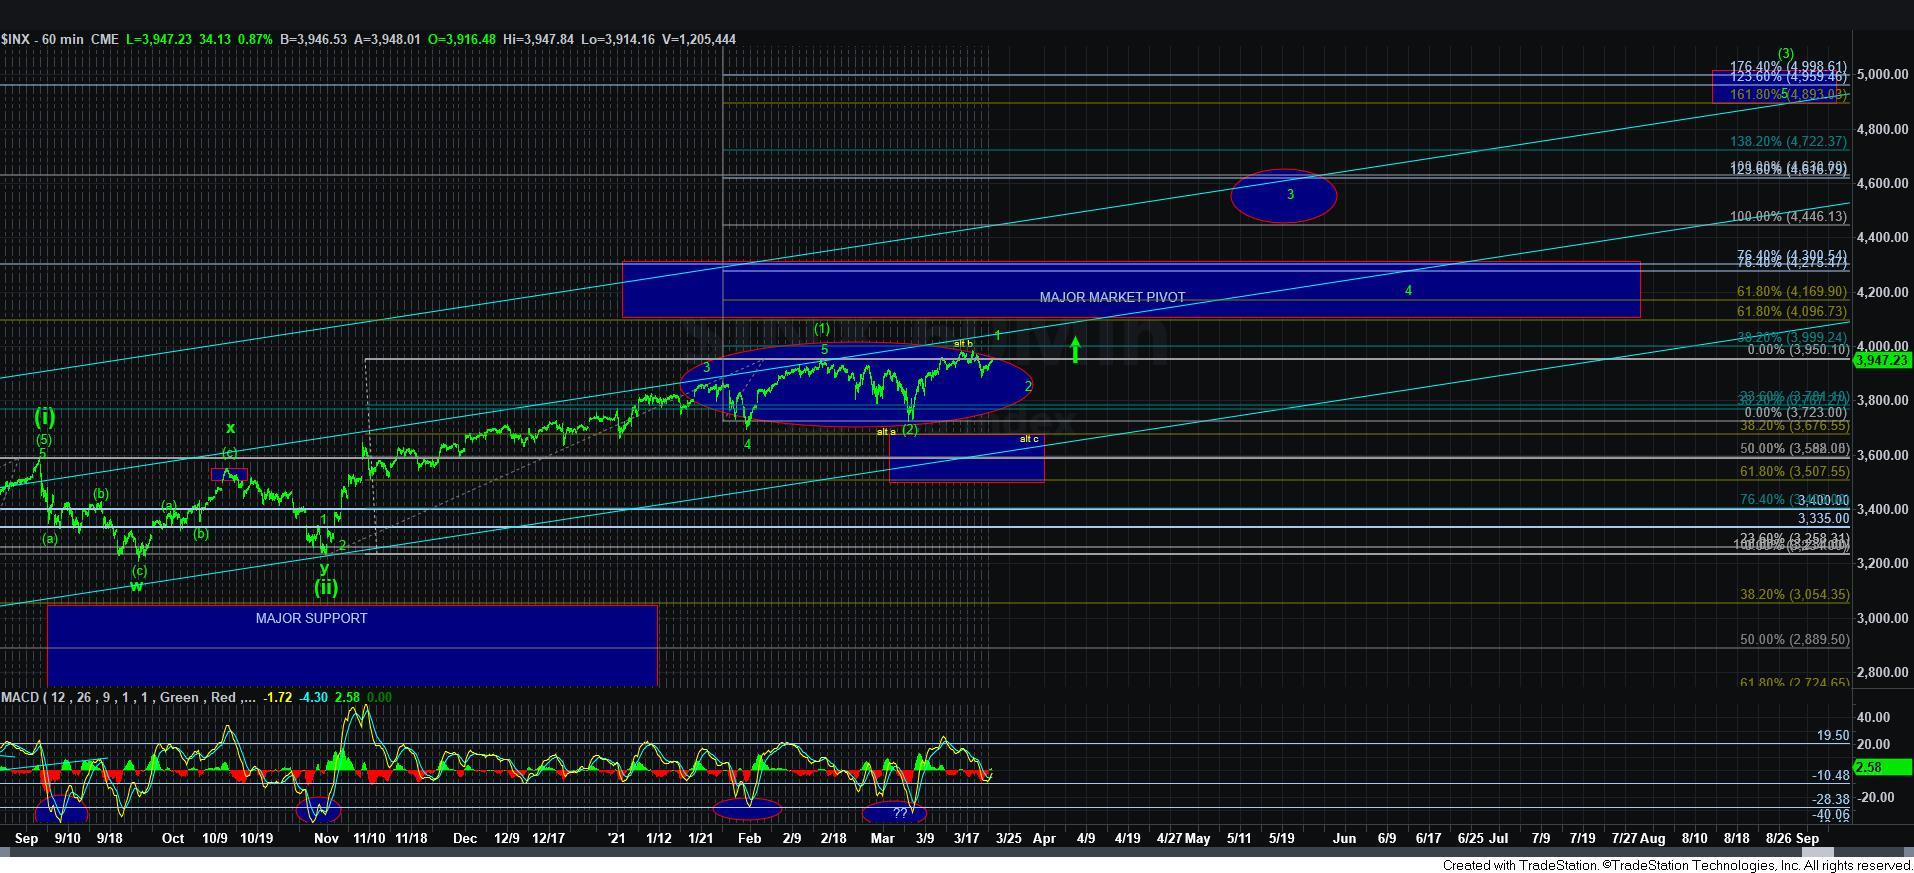
Task: Select the MAJOR MARKET PIVOT label
Action: point(1112,297)
